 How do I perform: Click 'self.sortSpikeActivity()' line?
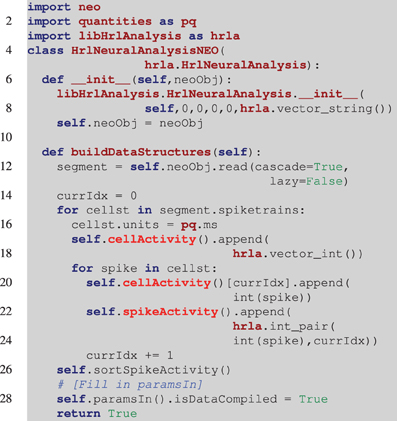coord(144,370)
